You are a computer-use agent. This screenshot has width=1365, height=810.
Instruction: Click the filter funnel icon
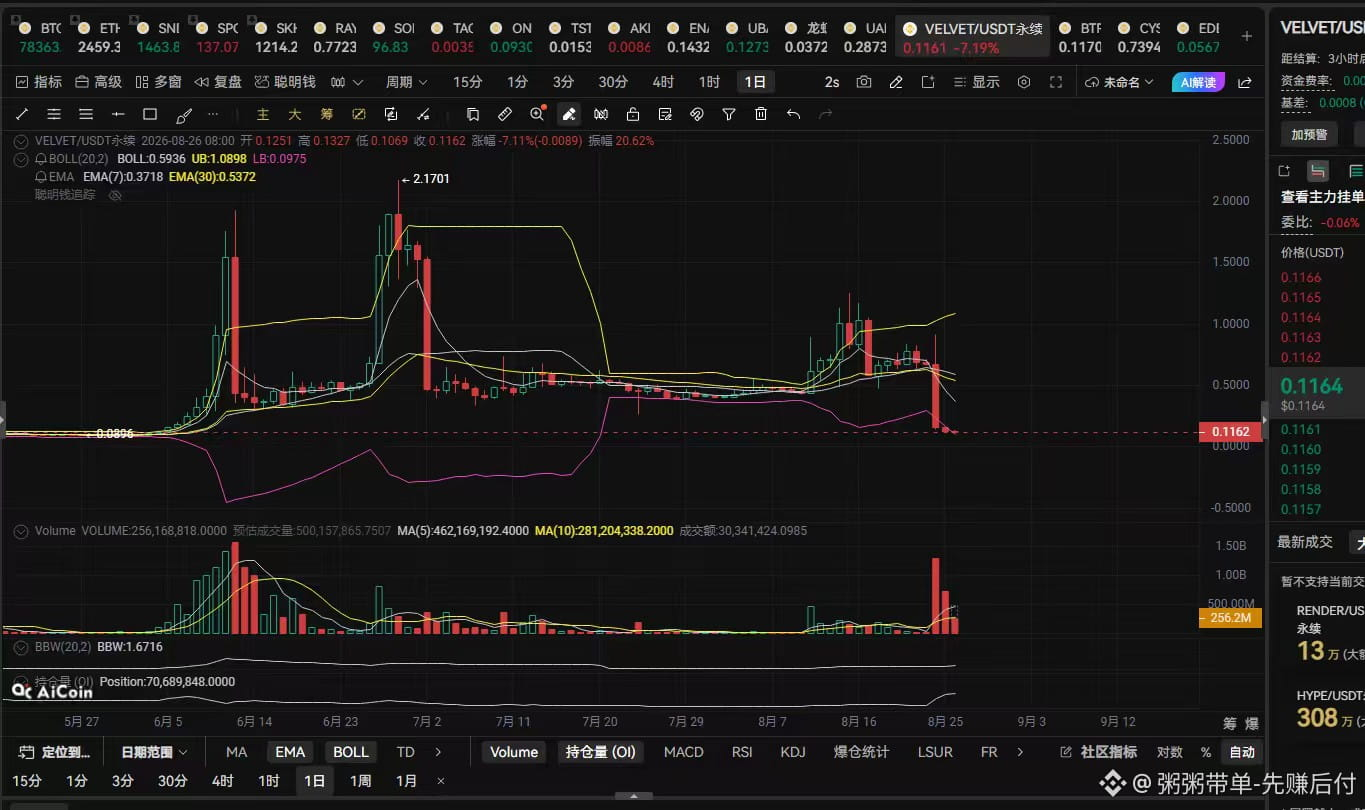pos(729,114)
